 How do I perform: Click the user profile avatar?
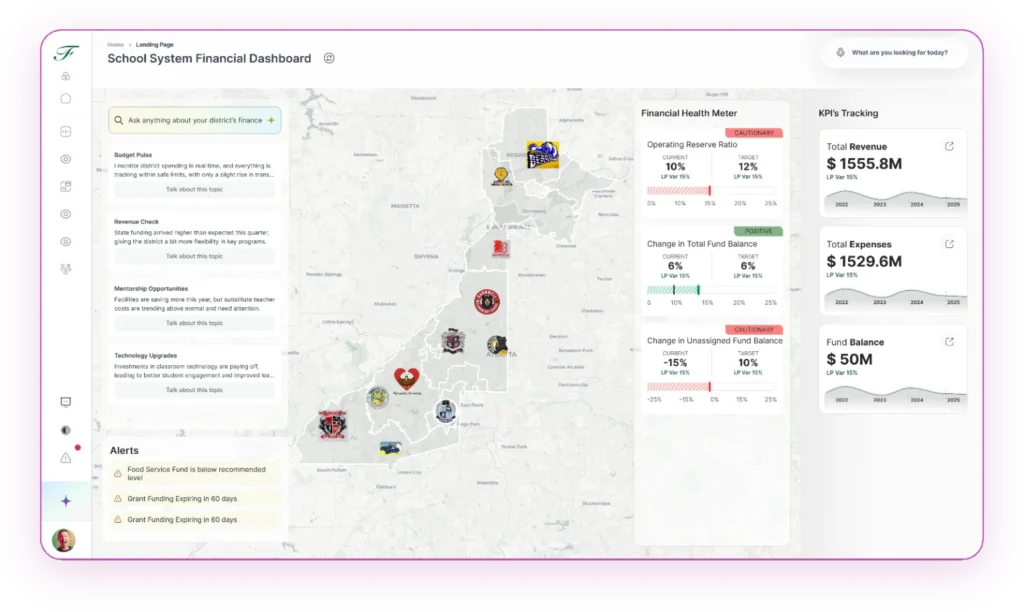(64, 540)
